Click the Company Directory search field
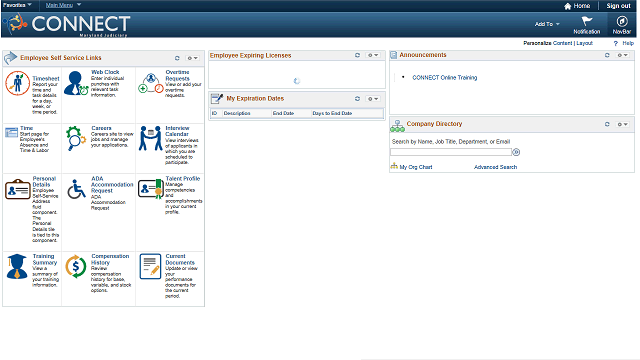Viewport: 640px width, 360px height. coord(451,152)
